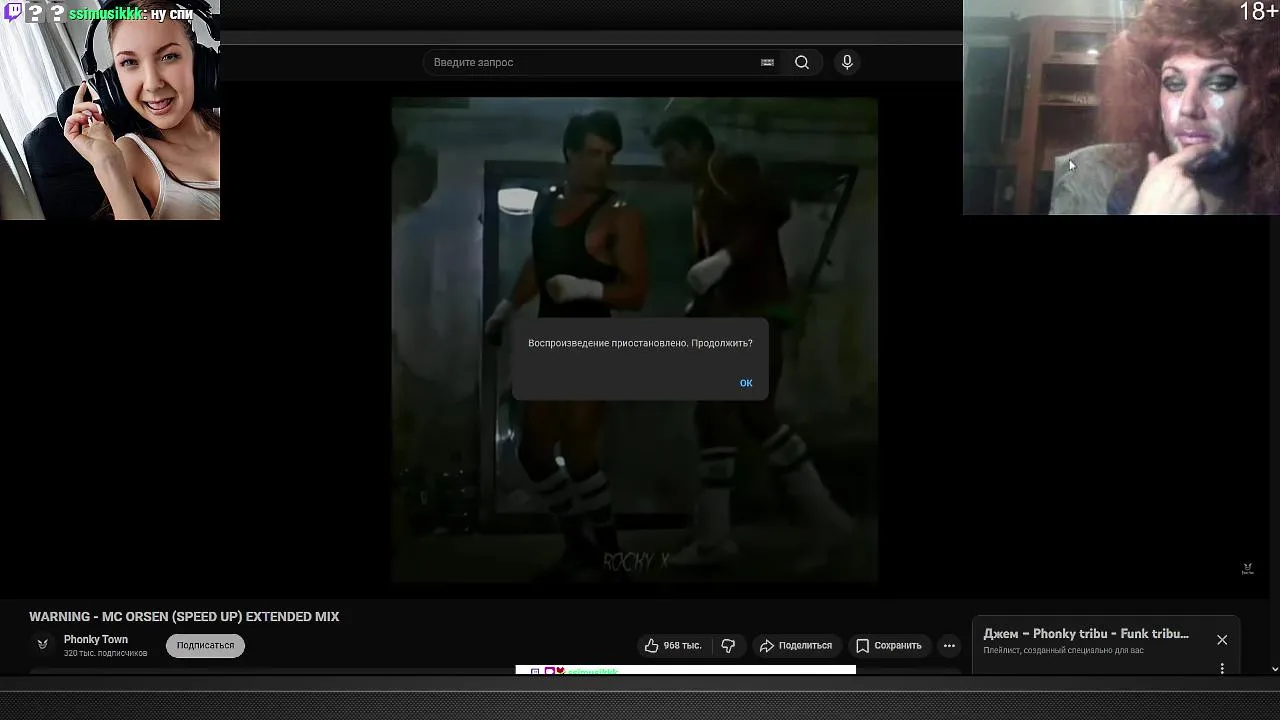Open playlist panel vertical dots menu
This screenshot has height=720, width=1280.
pos(1222,668)
